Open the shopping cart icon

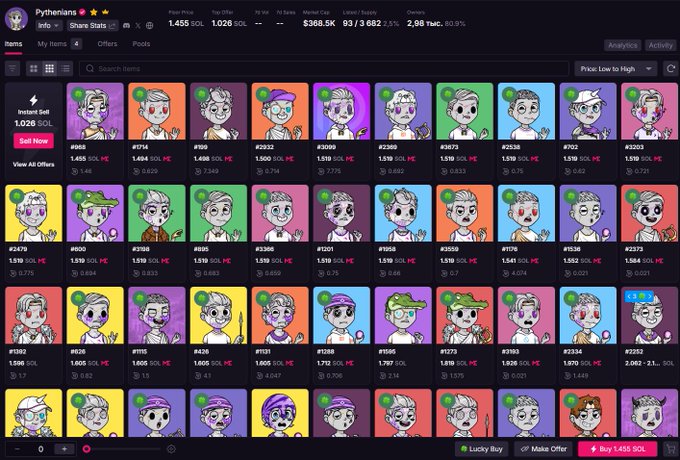point(671,449)
